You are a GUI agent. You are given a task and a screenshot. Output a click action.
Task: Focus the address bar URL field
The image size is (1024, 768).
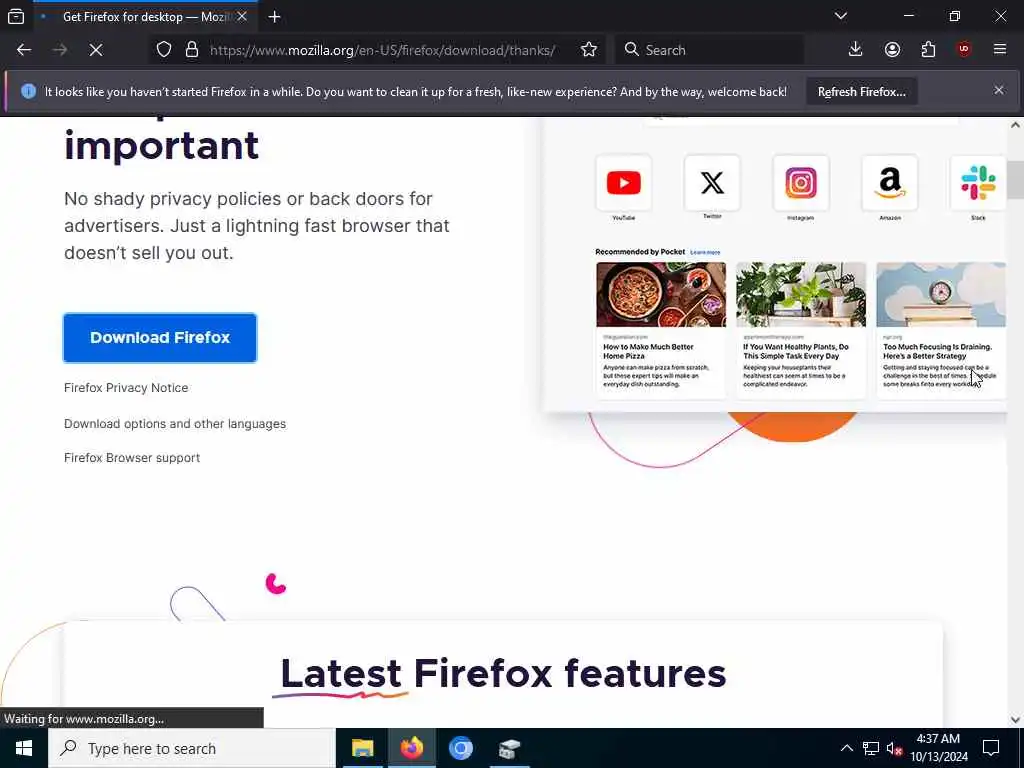[x=382, y=50]
